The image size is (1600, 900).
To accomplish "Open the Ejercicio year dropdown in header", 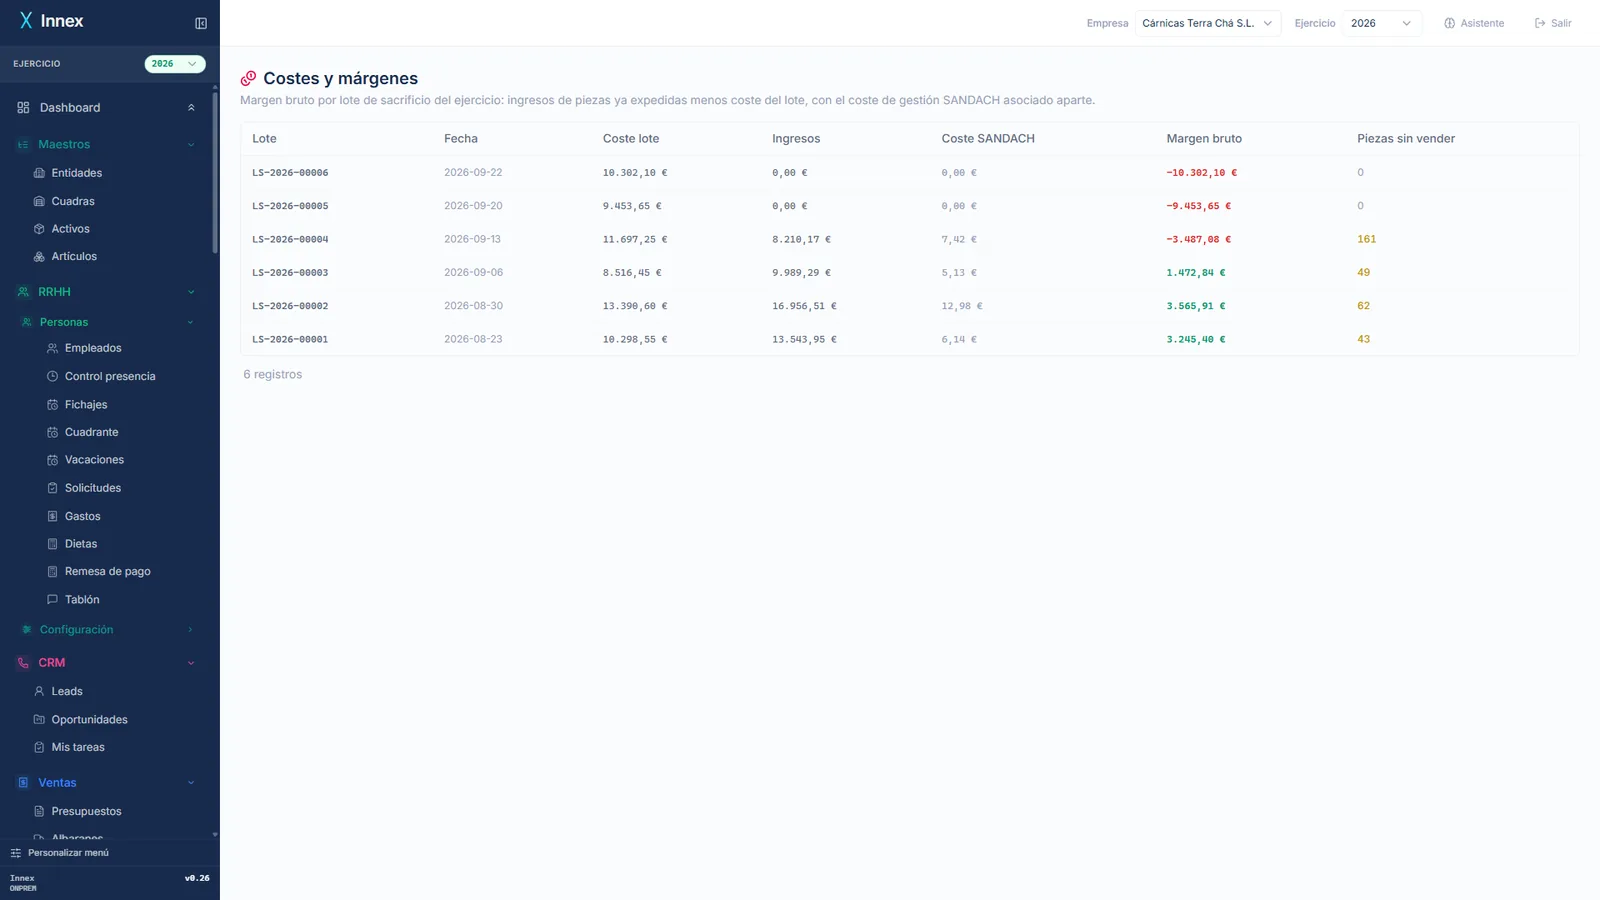I will 1382,23.
